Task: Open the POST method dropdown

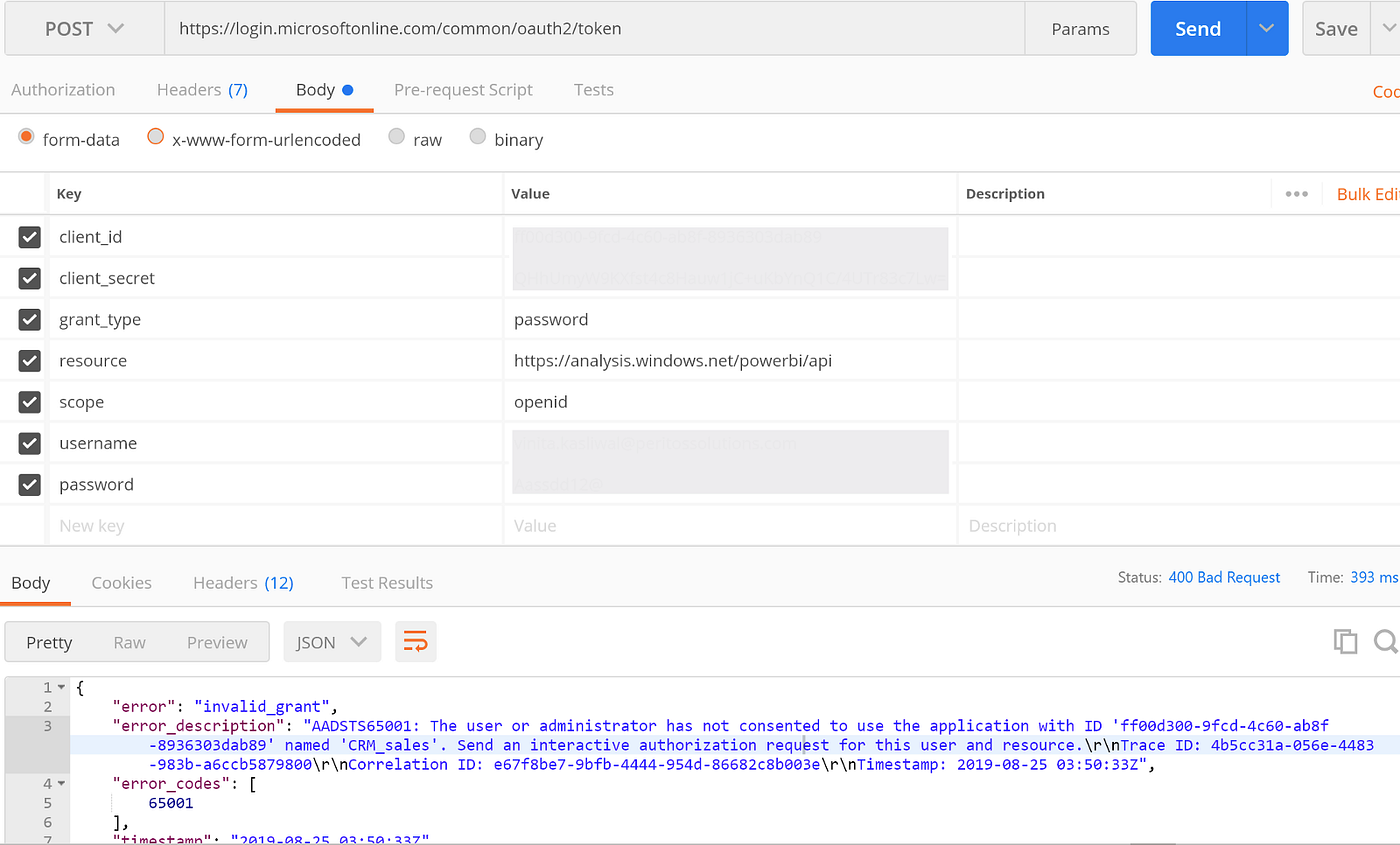Action: (83, 28)
